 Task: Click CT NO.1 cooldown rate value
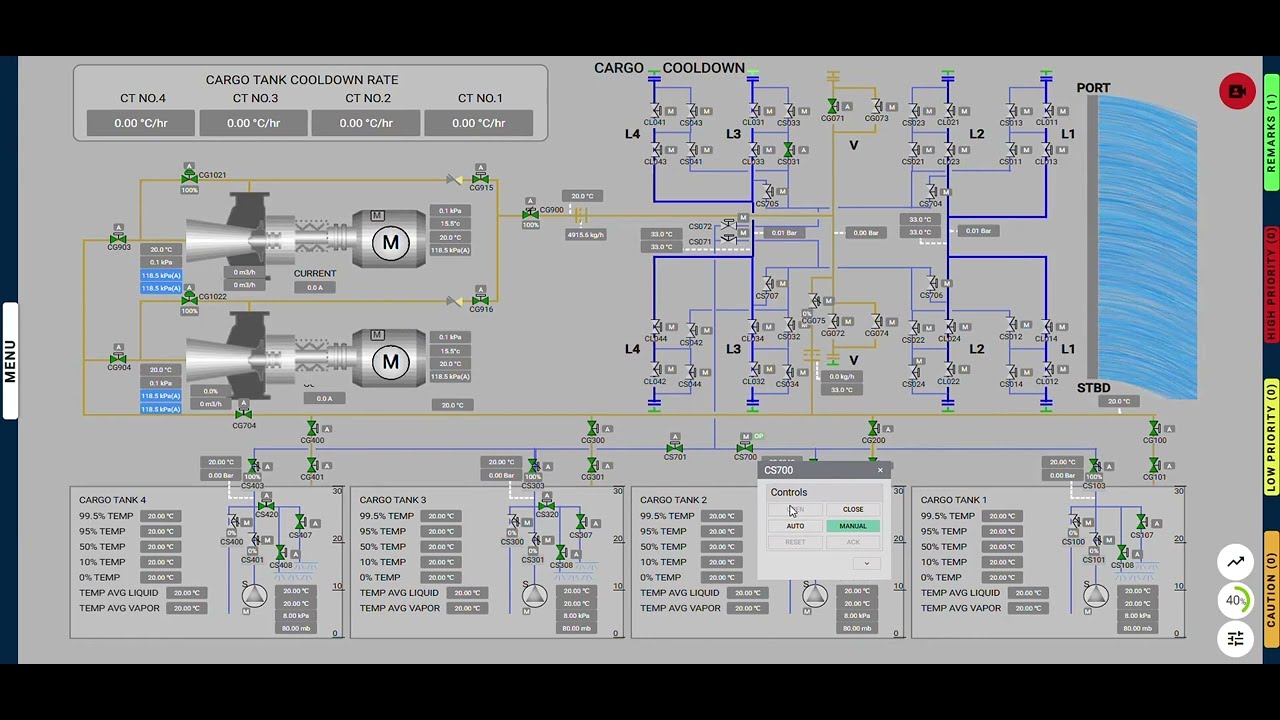478,123
